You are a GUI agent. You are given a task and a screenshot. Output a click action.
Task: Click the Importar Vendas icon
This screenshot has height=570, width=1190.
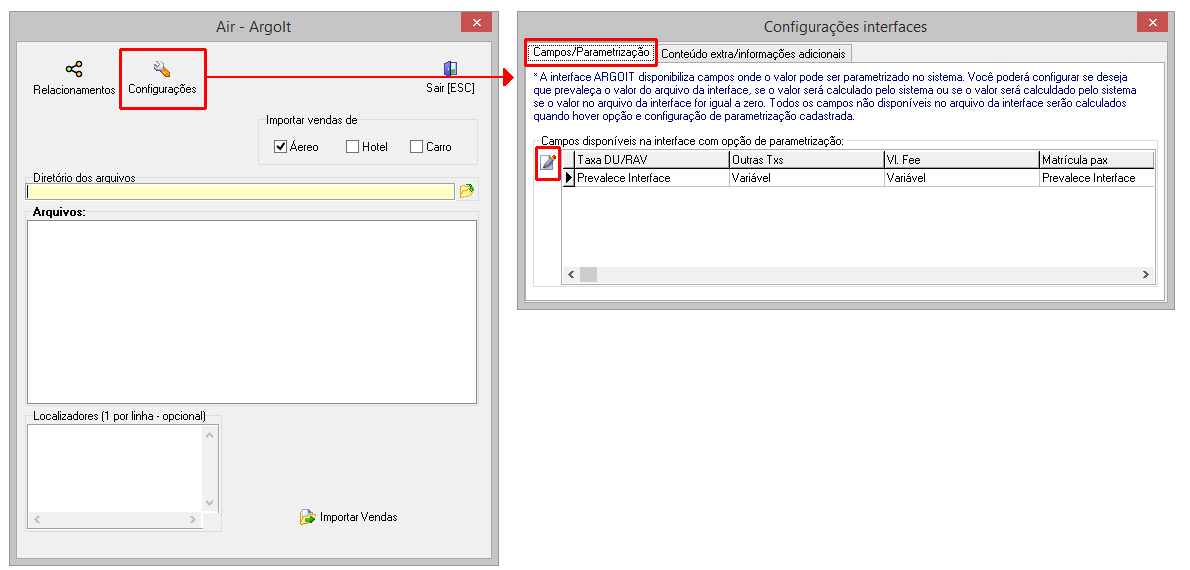point(307,518)
